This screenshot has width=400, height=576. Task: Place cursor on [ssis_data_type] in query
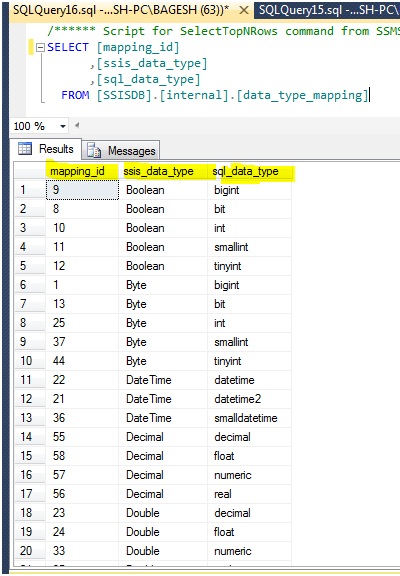point(152,64)
